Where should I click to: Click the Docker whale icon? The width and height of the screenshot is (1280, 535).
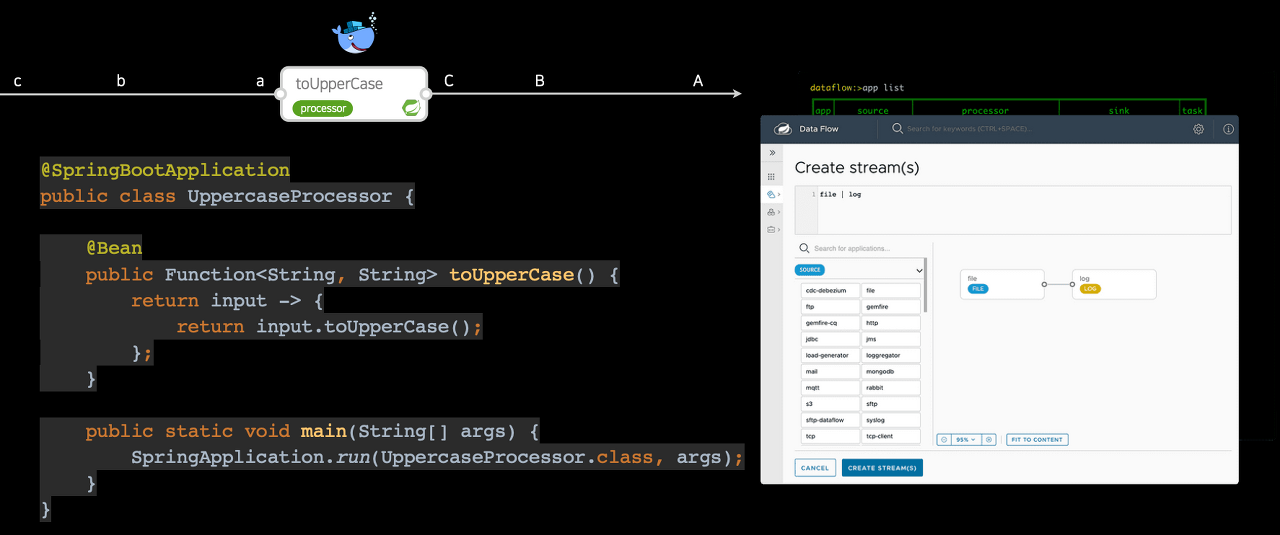point(355,35)
